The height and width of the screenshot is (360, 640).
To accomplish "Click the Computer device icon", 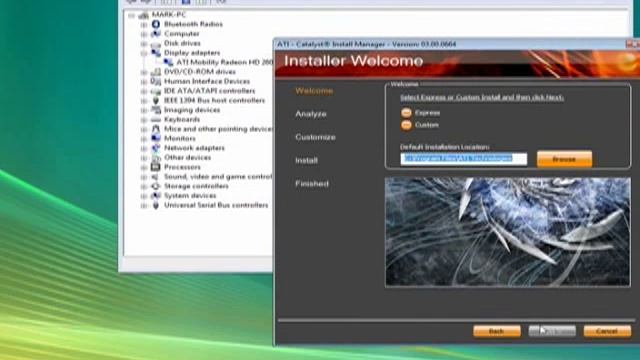I will point(156,34).
